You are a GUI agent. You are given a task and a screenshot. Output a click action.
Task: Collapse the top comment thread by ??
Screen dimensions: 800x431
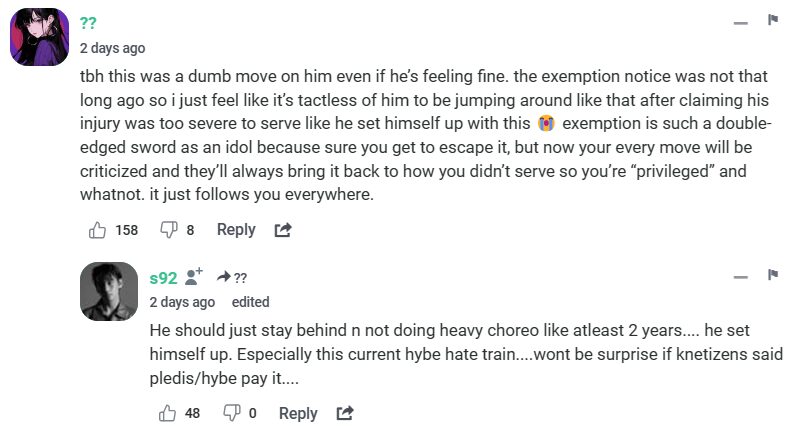[x=740, y=22]
